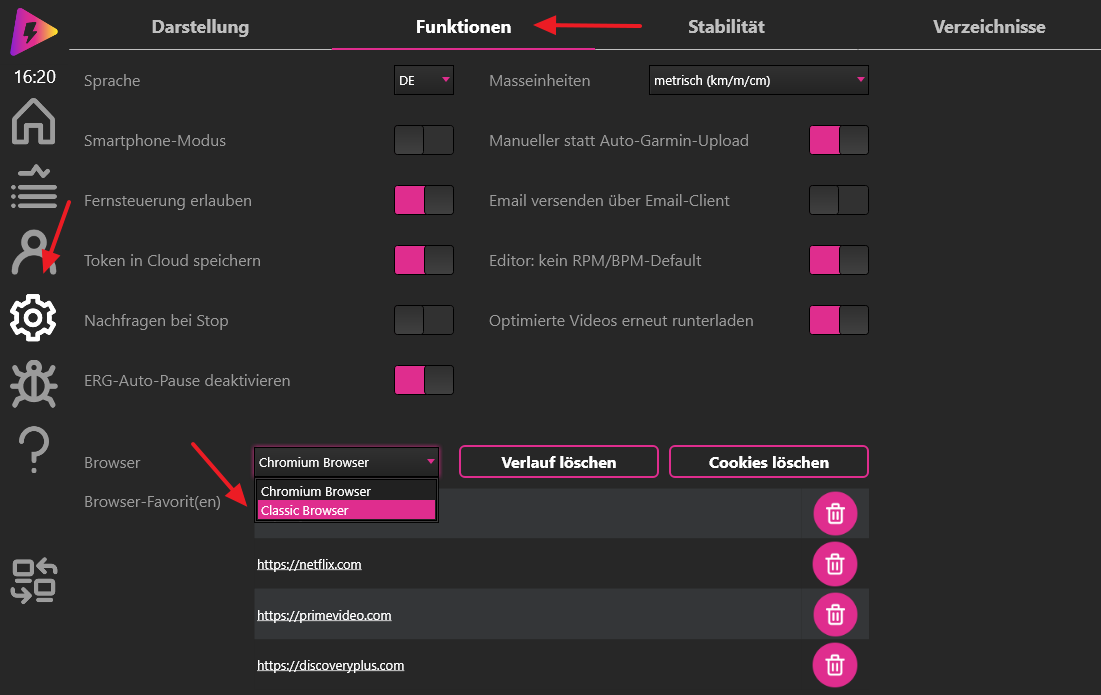Select Classic Browser in dropdown list
Viewport: 1101px width, 695px height.
click(346, 511)
